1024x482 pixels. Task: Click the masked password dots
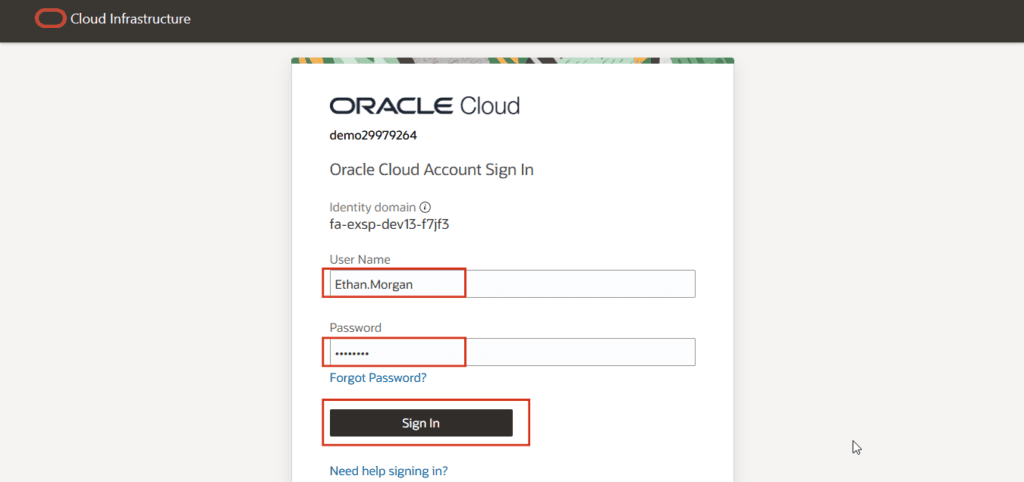coord(352,353)
